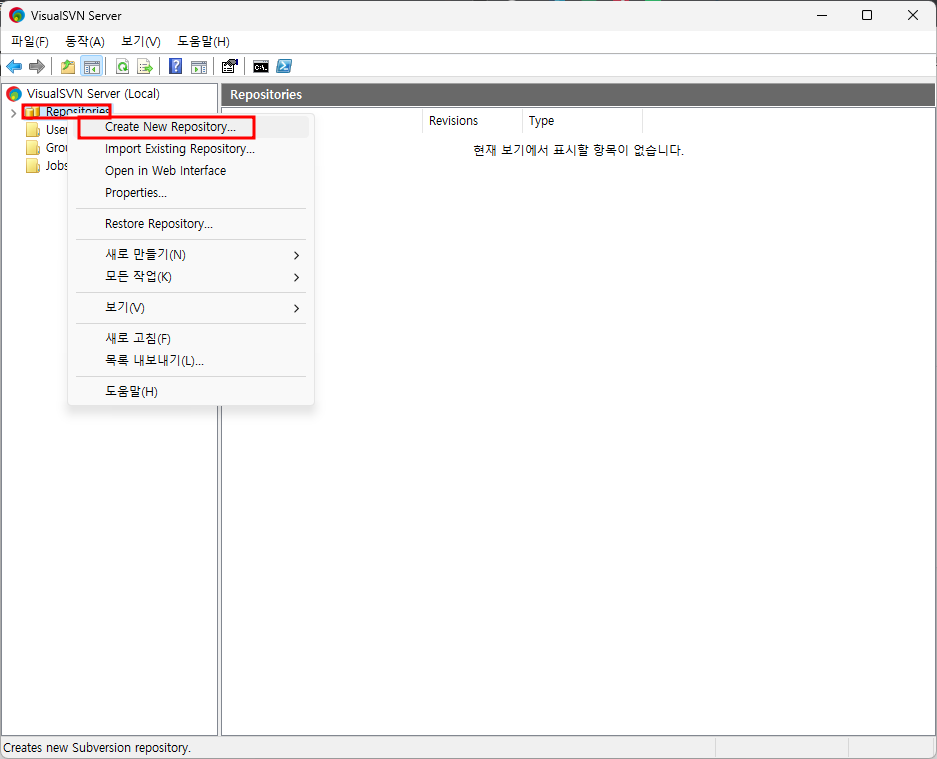This screenshot has width=937, height=759.
Task: Minimize the VisualSVN Server window
Action: pyautogui.click(x=822, y=16)
